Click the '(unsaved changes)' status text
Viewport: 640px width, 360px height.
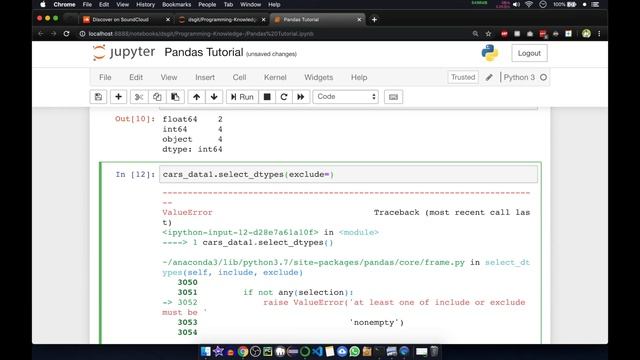click(x=271, y=54)
